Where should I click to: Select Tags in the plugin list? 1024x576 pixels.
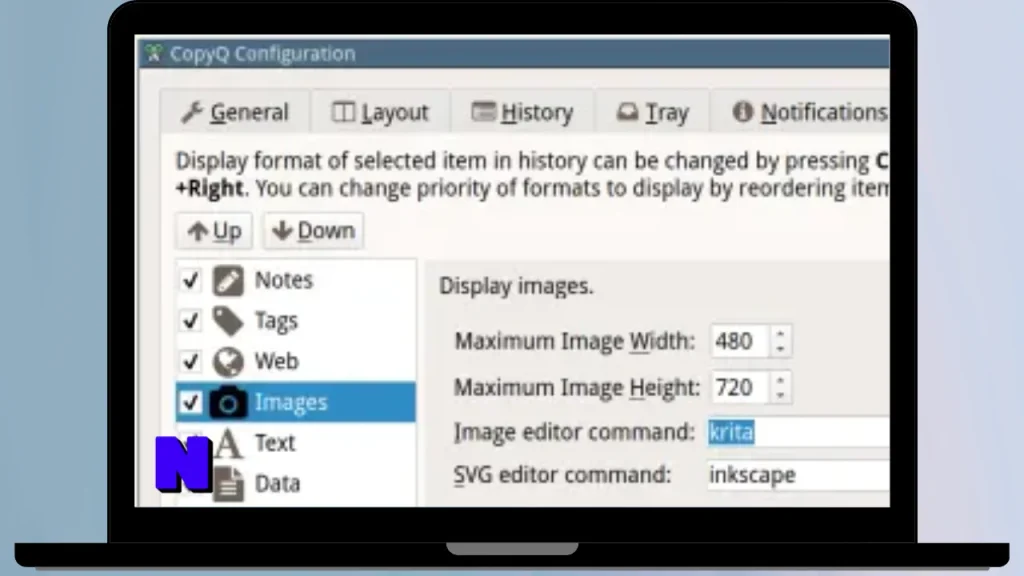coord(295,321)
